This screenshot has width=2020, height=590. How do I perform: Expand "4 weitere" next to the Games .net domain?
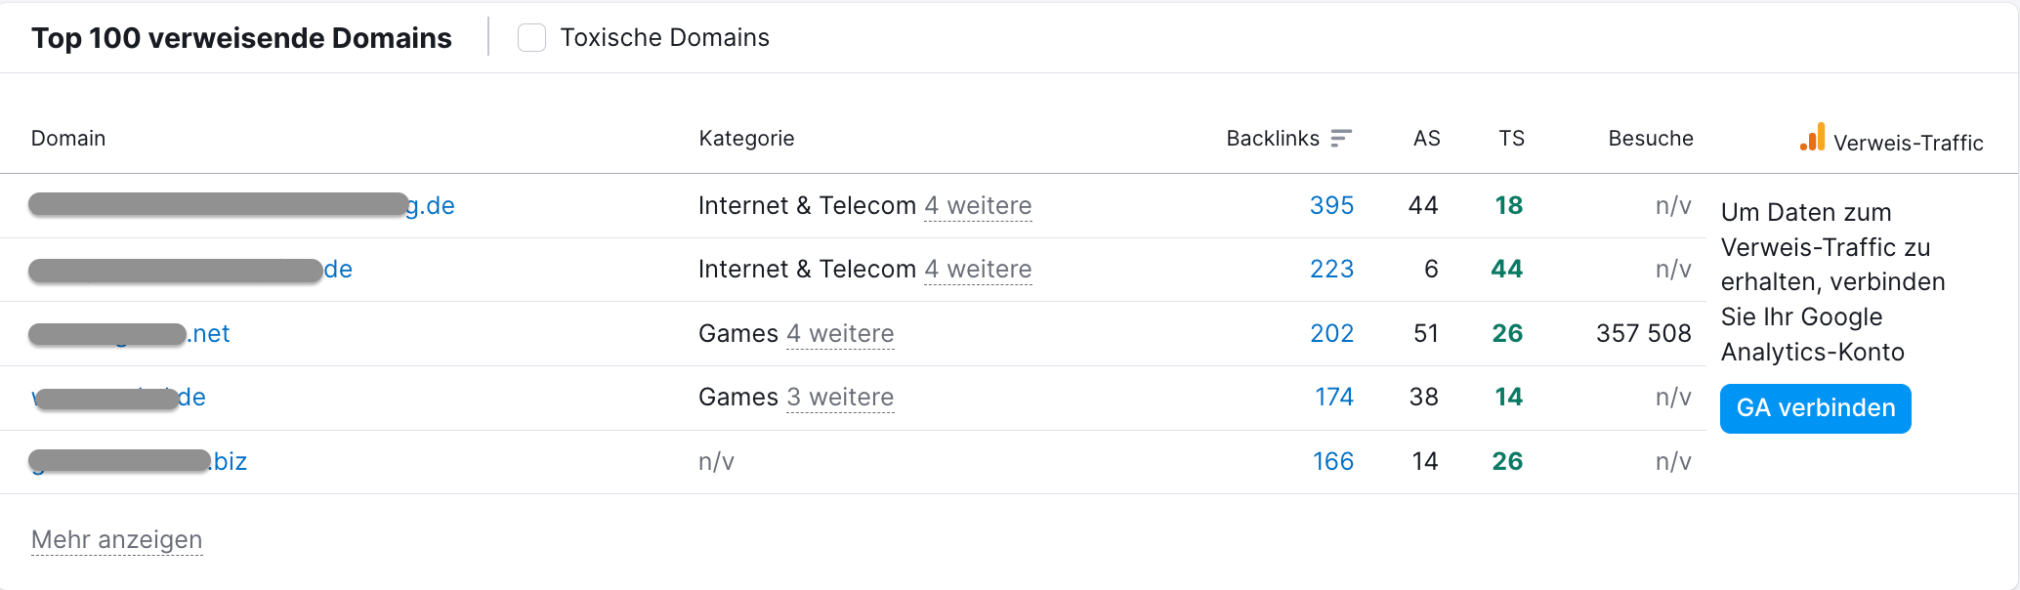click(840, 334)
